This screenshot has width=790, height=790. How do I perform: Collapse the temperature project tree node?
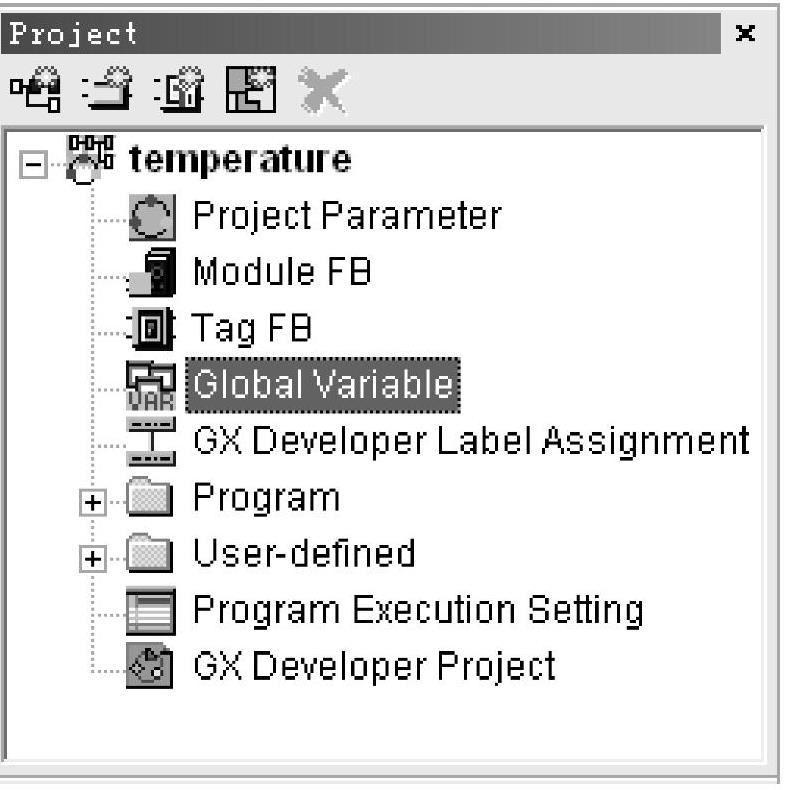(33, 164)
